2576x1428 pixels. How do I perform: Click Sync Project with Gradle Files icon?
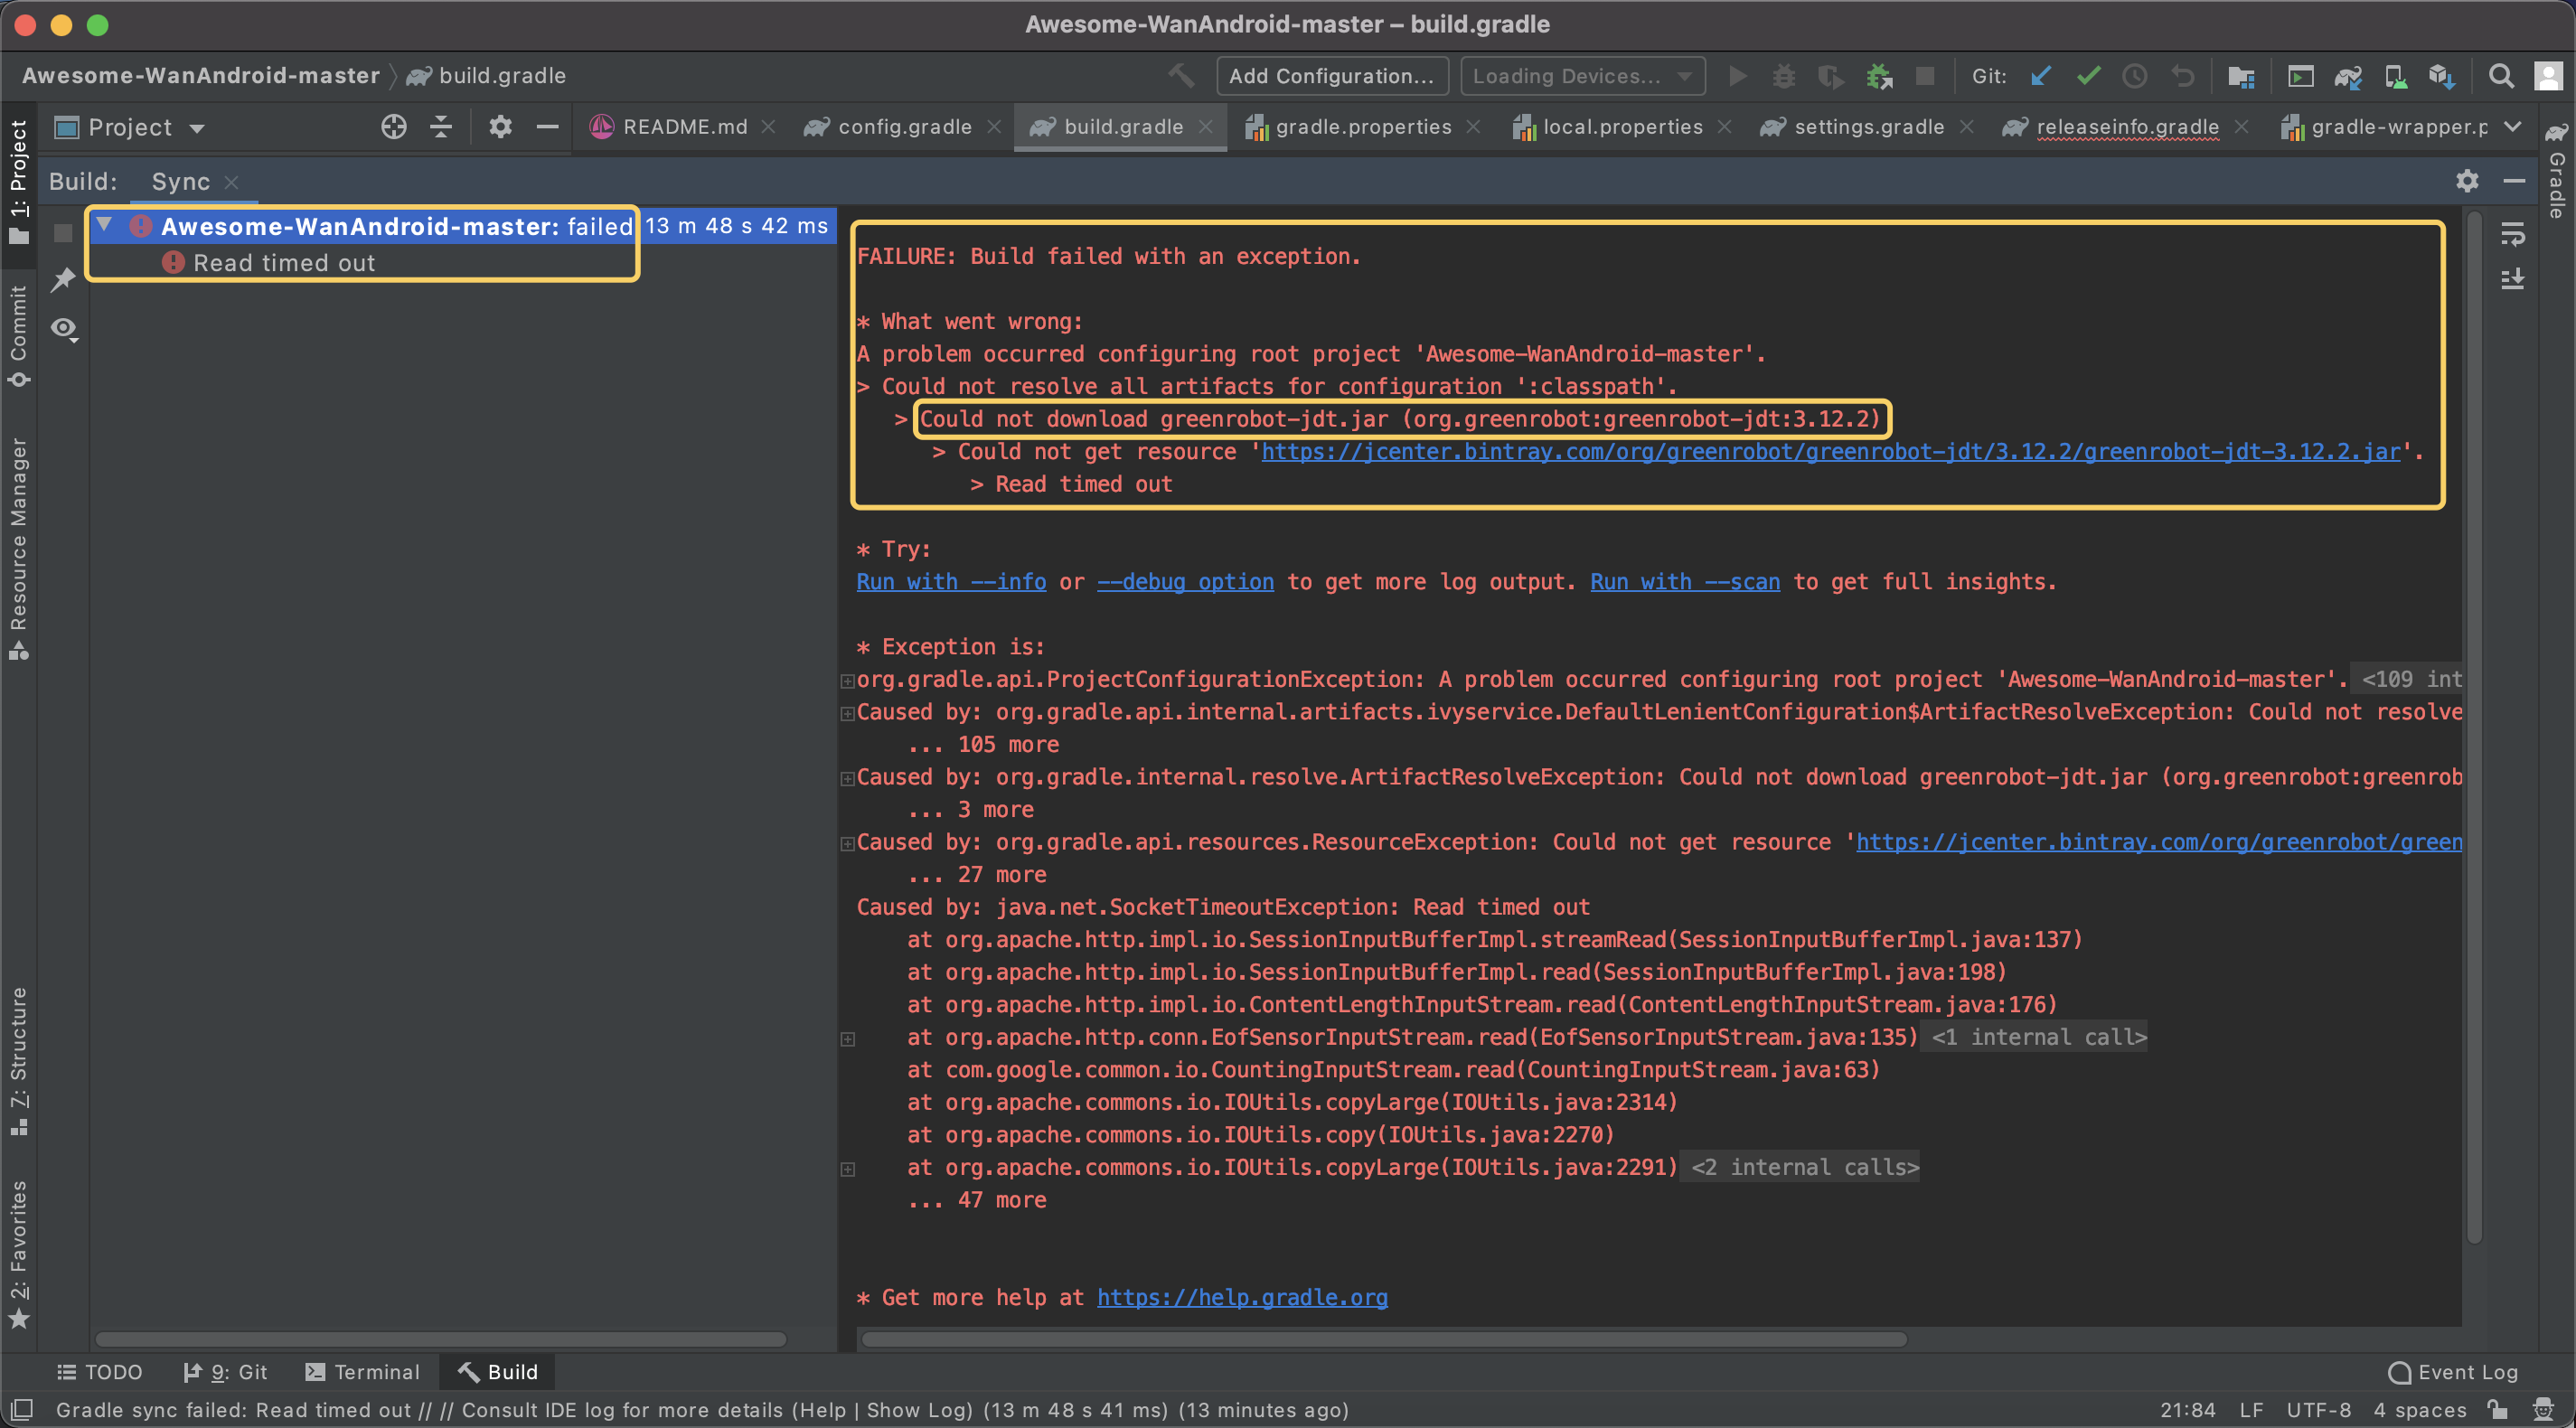point(2348,76)
